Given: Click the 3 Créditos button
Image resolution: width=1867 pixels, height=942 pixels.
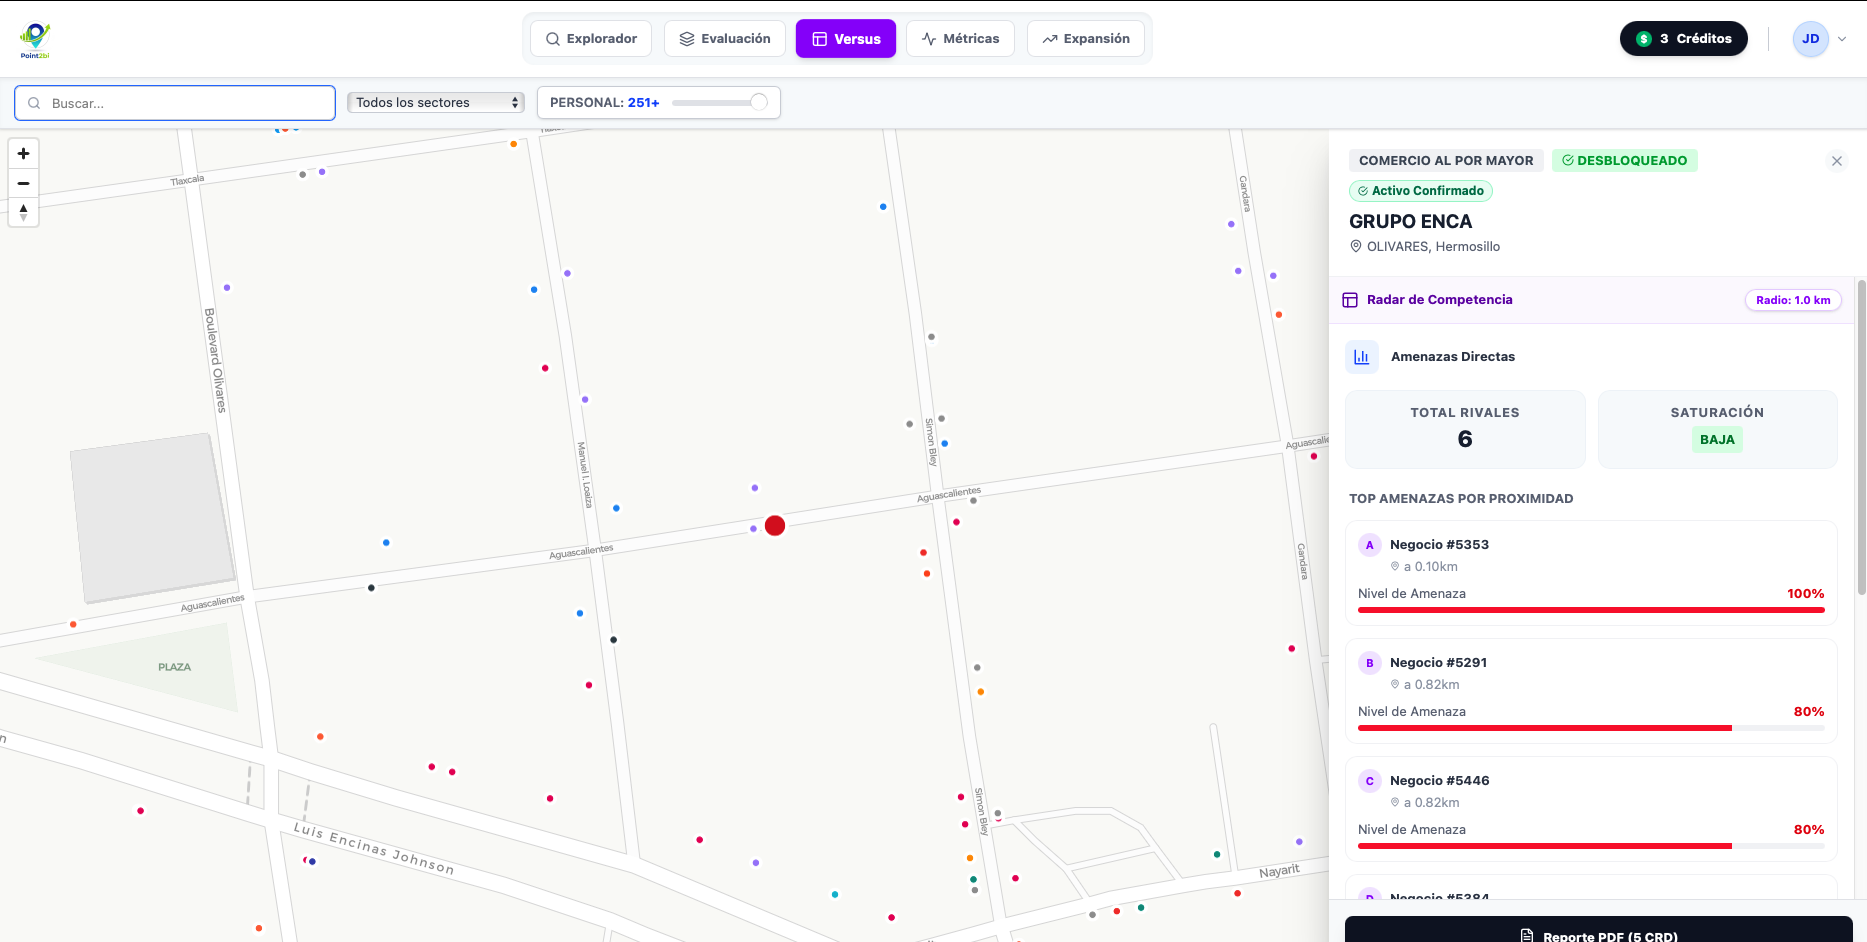Looking at the screenshot, I should (x=1683, y=39).
